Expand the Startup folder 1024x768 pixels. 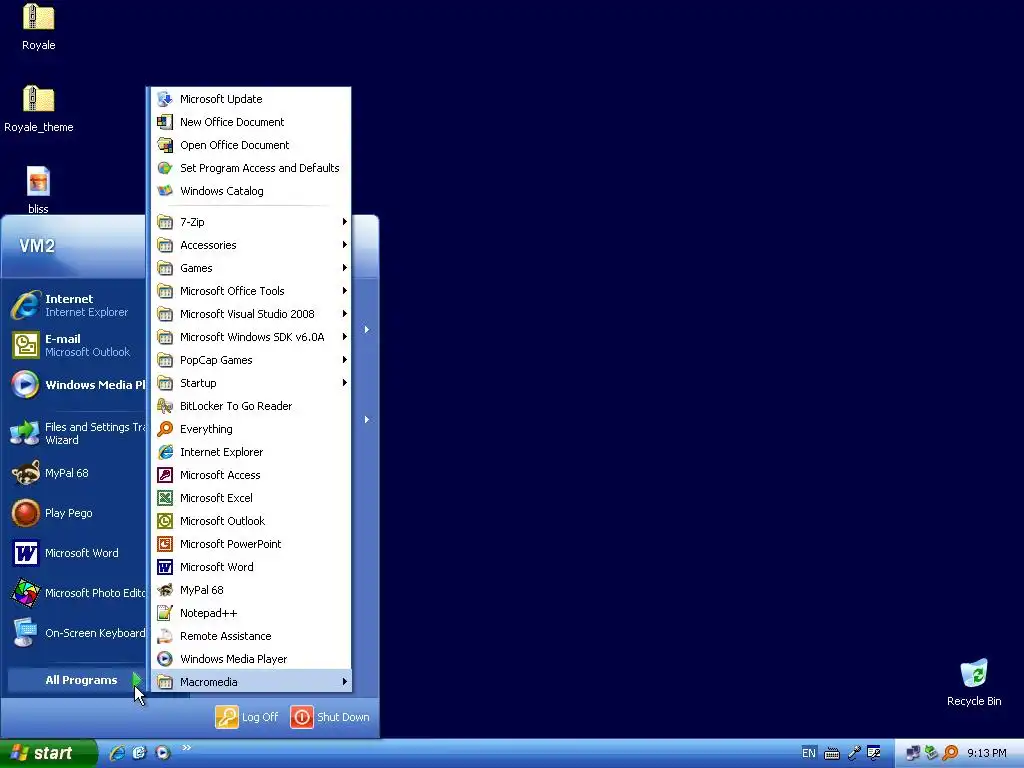point(251,383)
